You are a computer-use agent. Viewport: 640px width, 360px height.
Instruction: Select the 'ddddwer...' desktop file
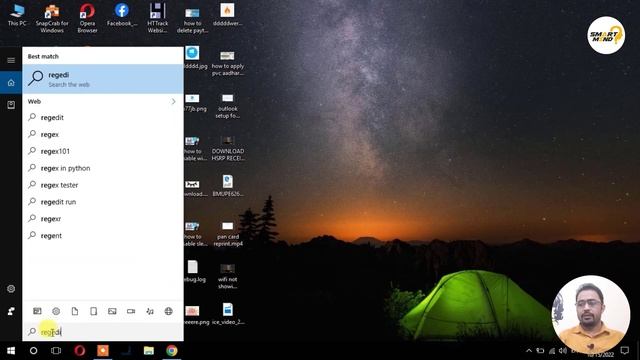coord(227,16)
